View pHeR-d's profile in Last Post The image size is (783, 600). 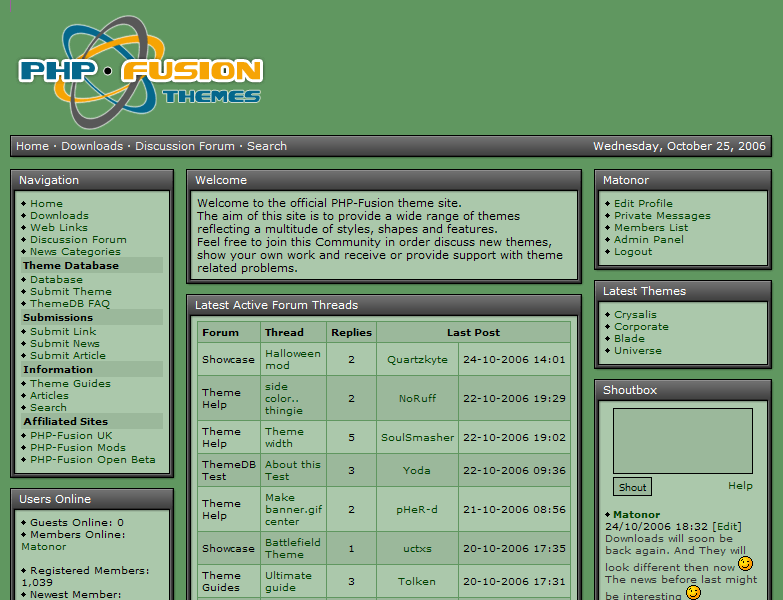(417, 509)
